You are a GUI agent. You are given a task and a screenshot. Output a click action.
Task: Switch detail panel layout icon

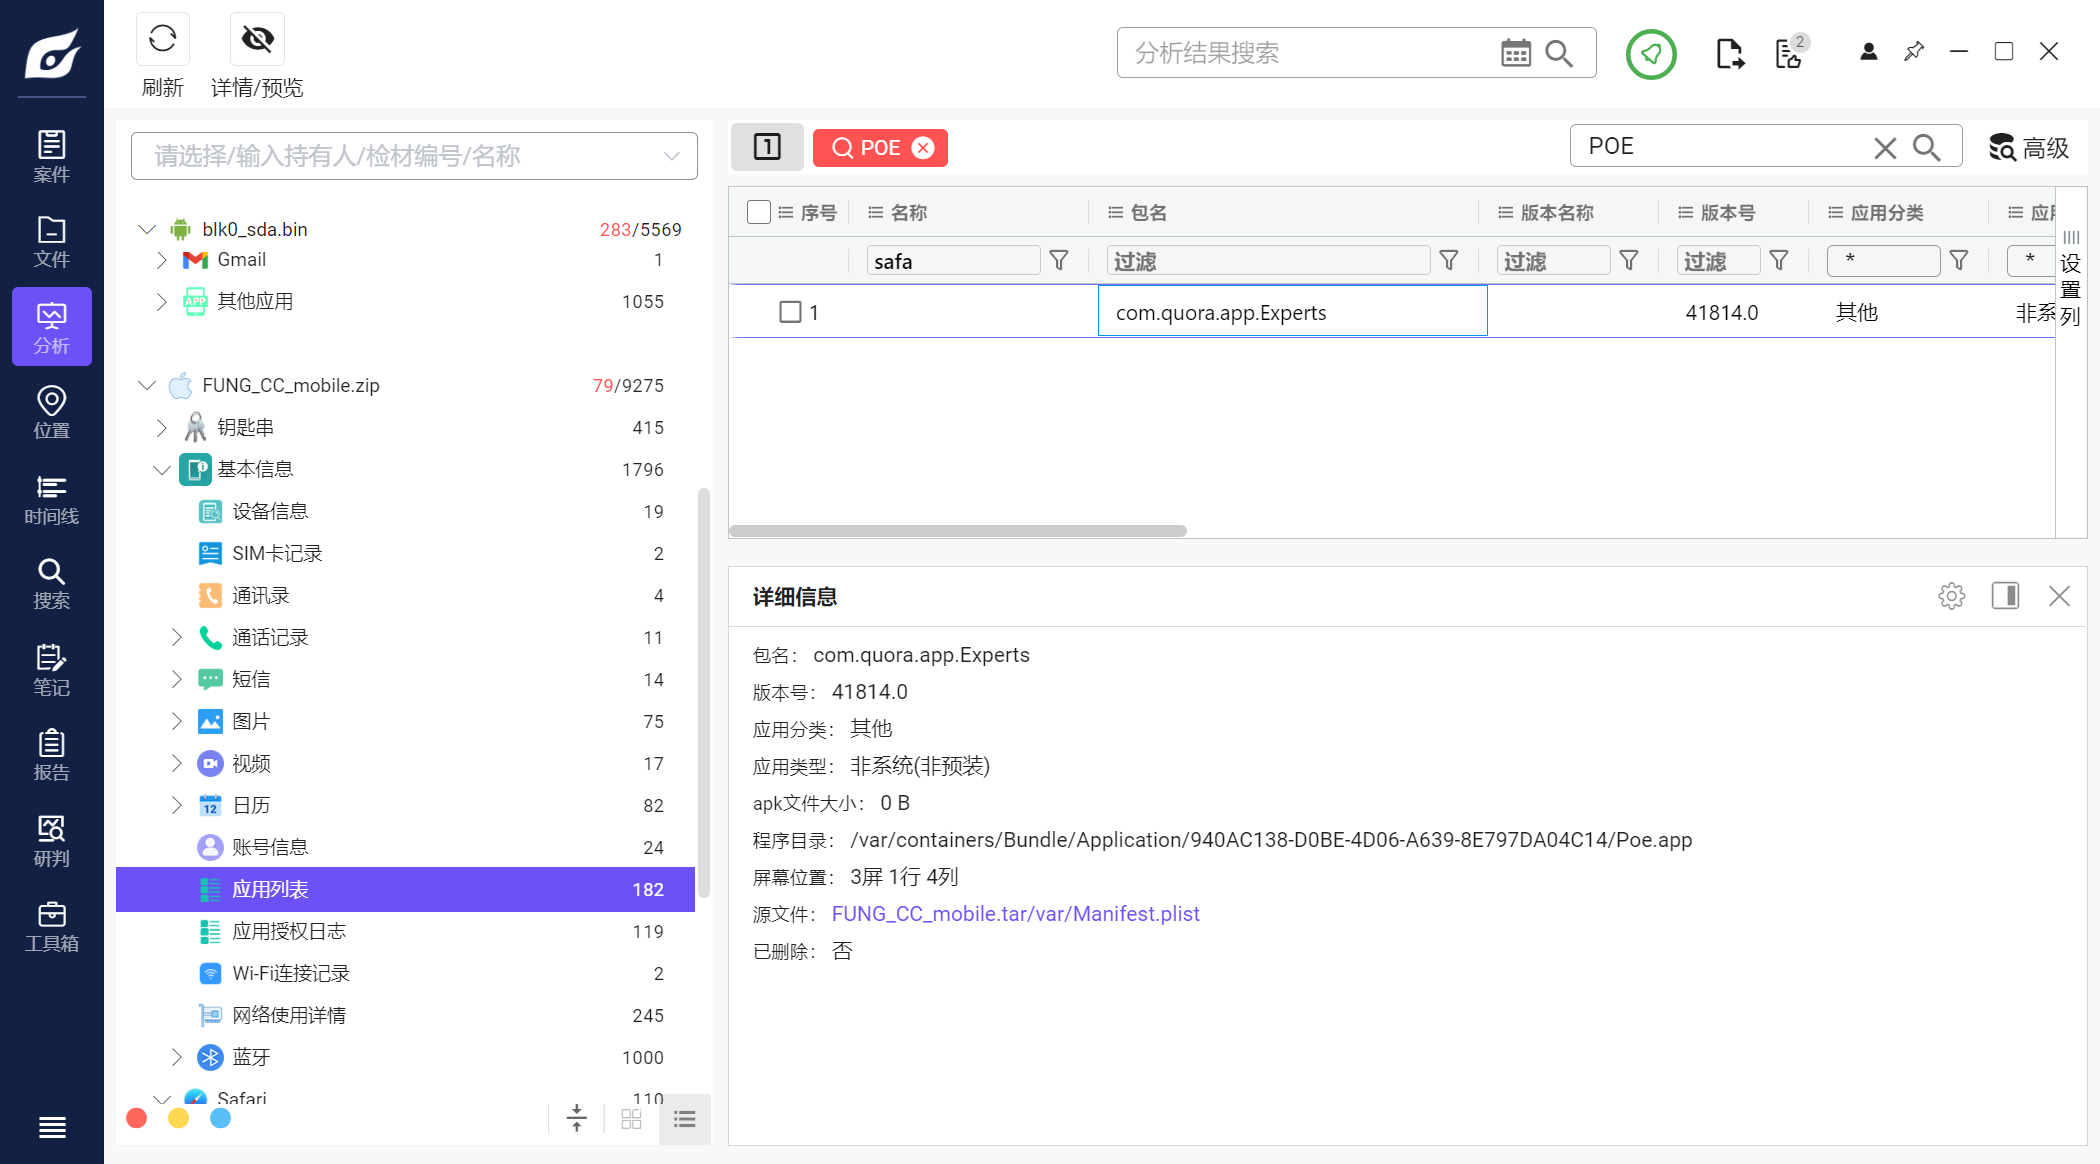[2005, 596]
